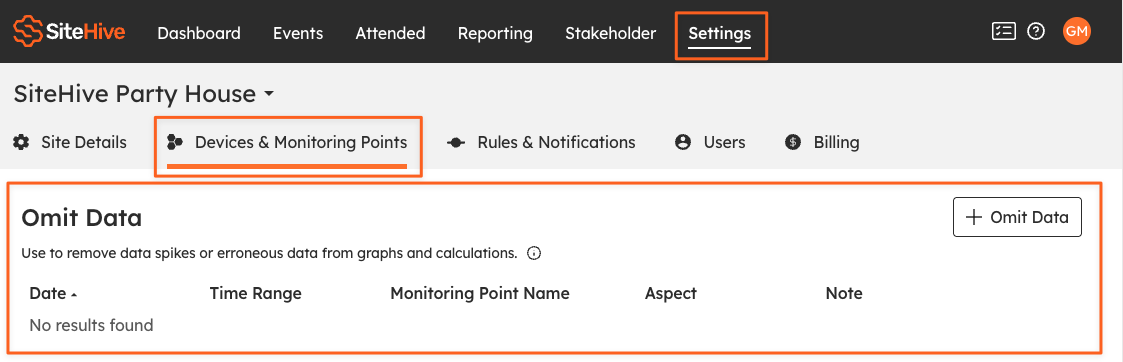Screen dimensions: 1123x362
Task: Click the info icon beside Omit Data description
Action: click(534, 253)
